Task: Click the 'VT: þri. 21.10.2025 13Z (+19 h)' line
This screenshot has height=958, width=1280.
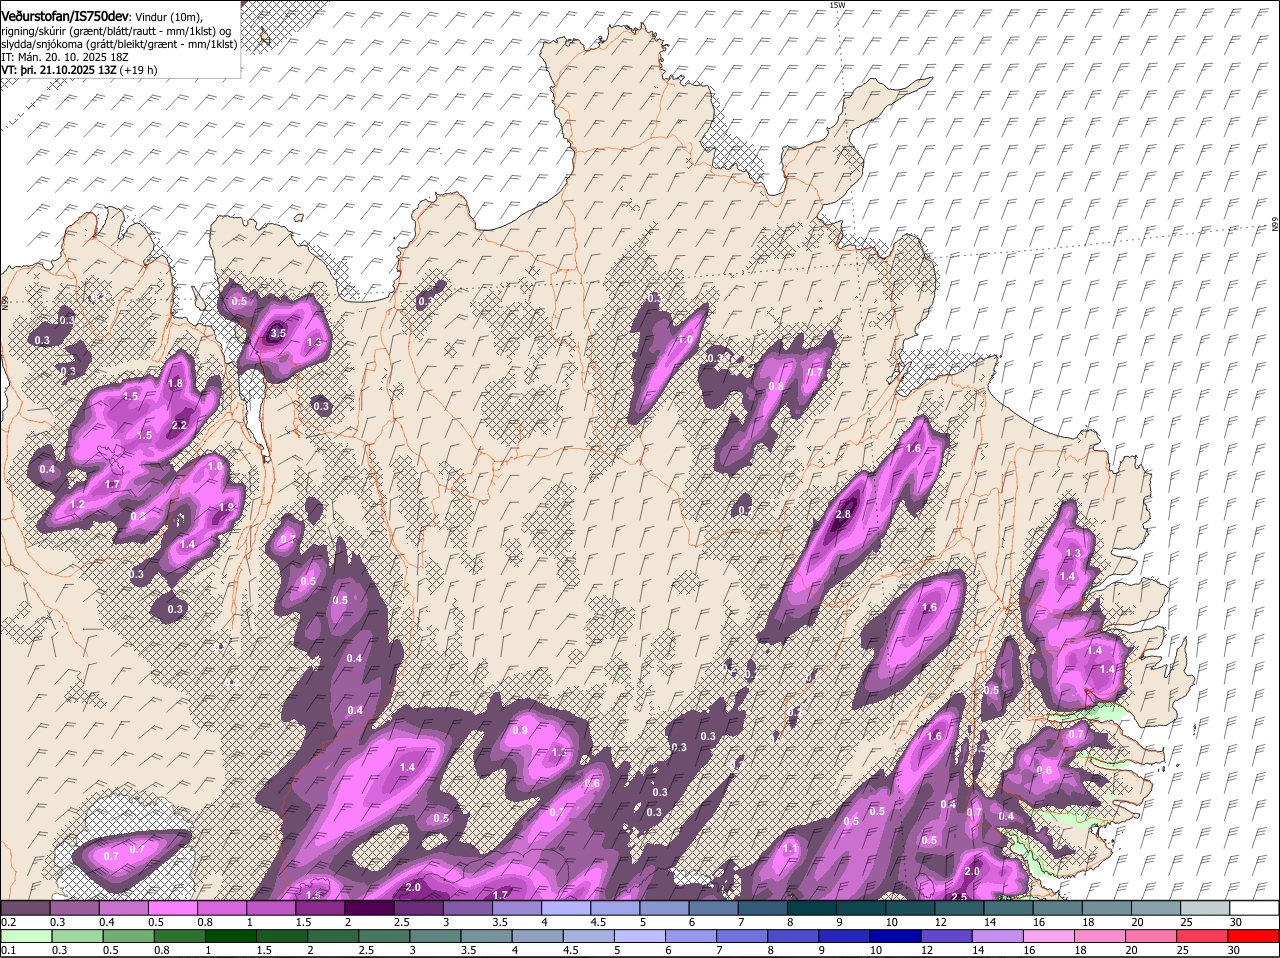Action: [x=78, y=70]
